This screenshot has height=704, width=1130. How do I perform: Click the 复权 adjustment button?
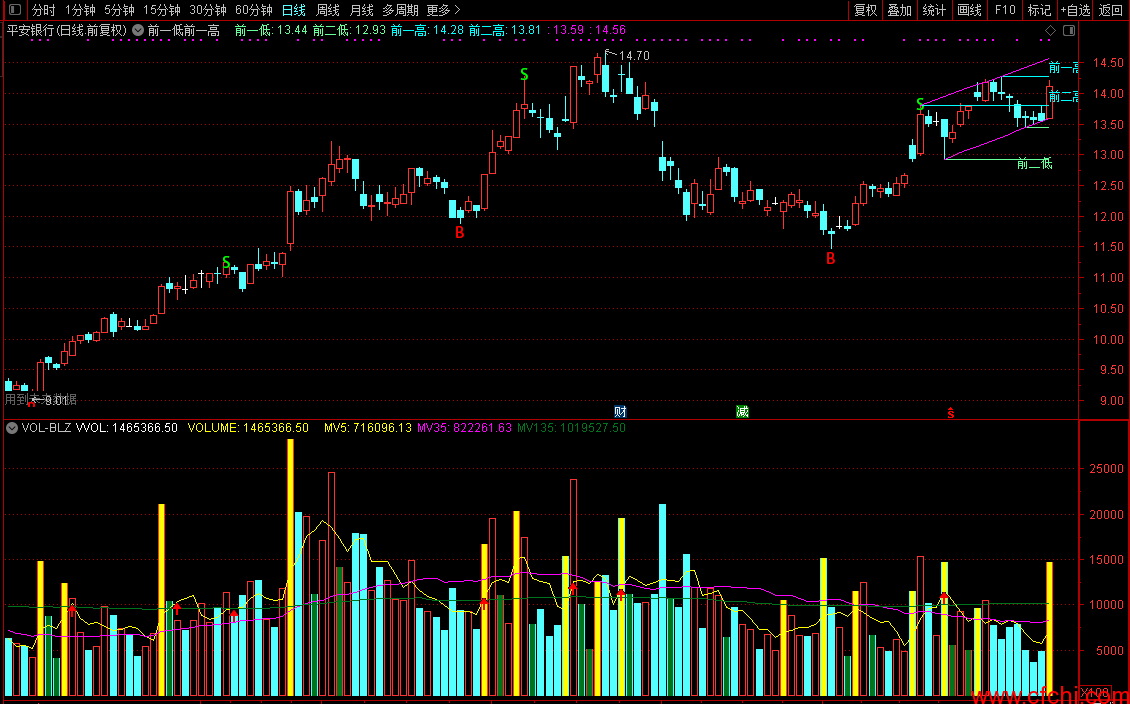tap(866, 10)
